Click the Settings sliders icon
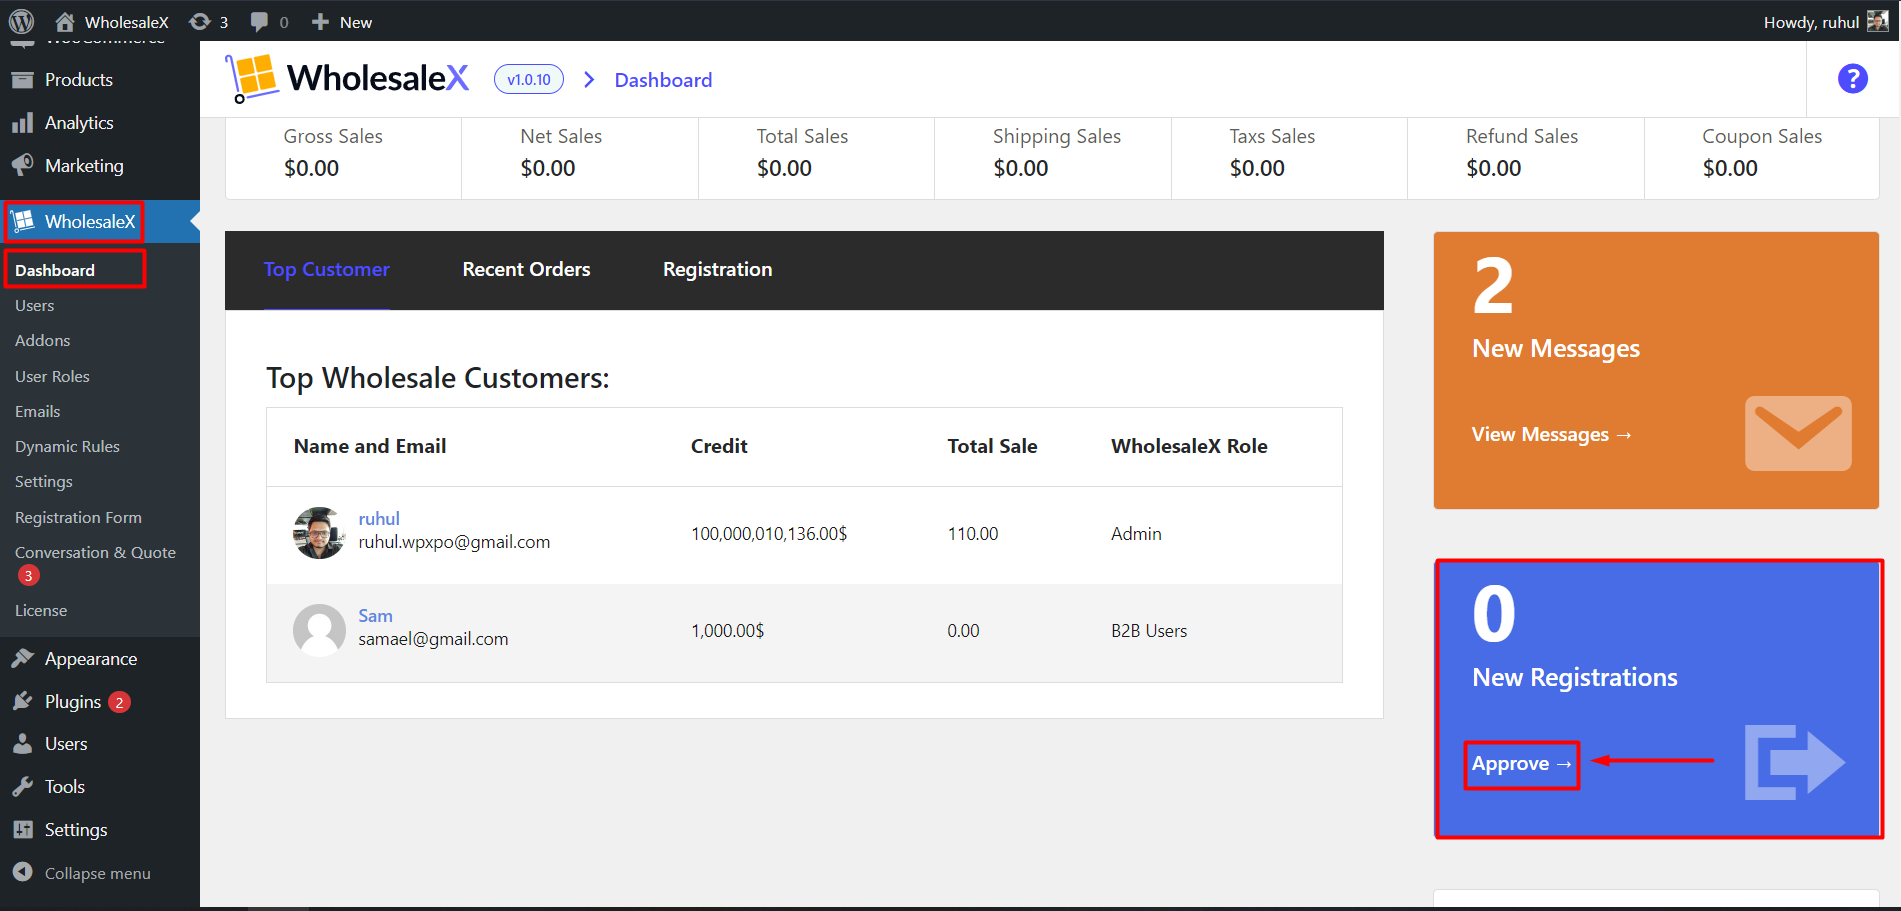 [x=22, y=829]
